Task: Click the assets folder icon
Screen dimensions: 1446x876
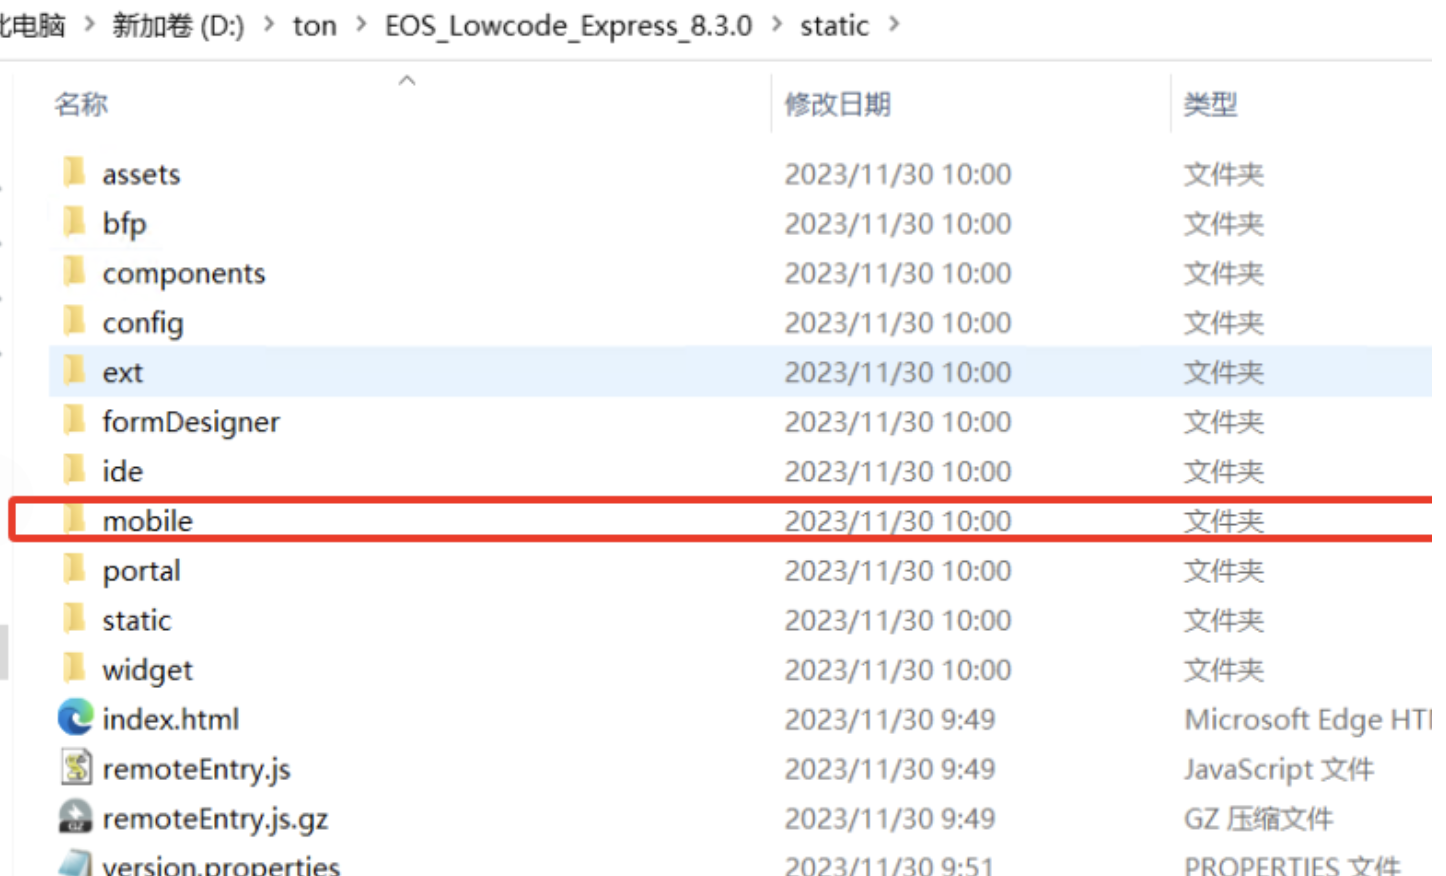Action: [x=74, y=173]
